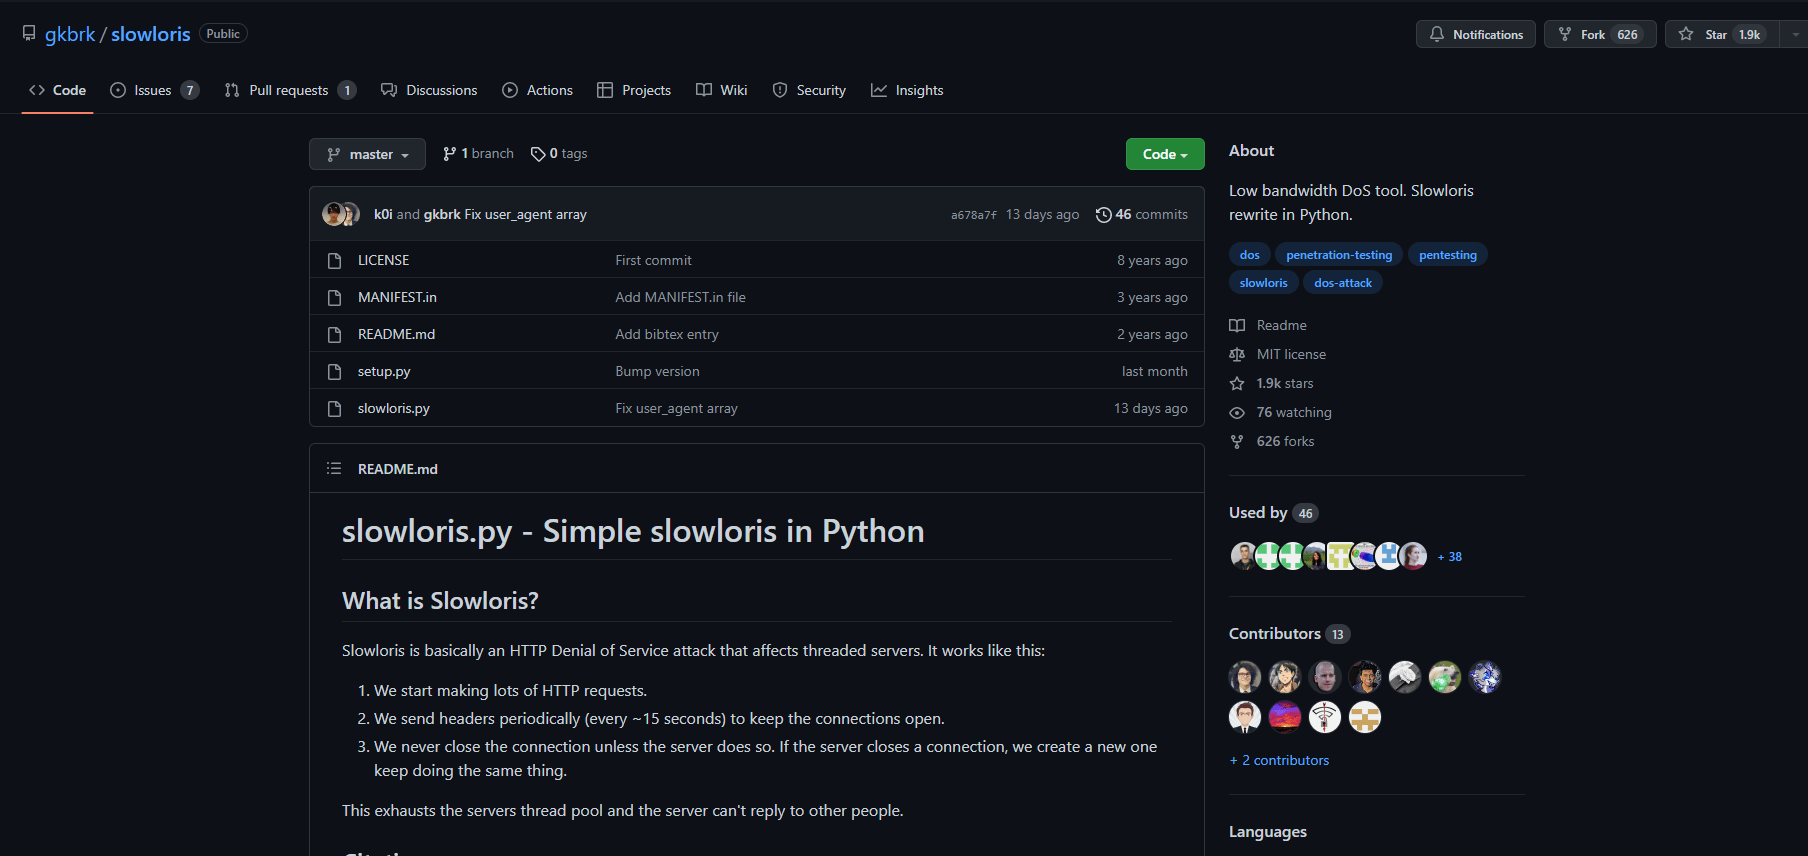
Task: Open the MANIFEST.in file
Action: (397, 297)
